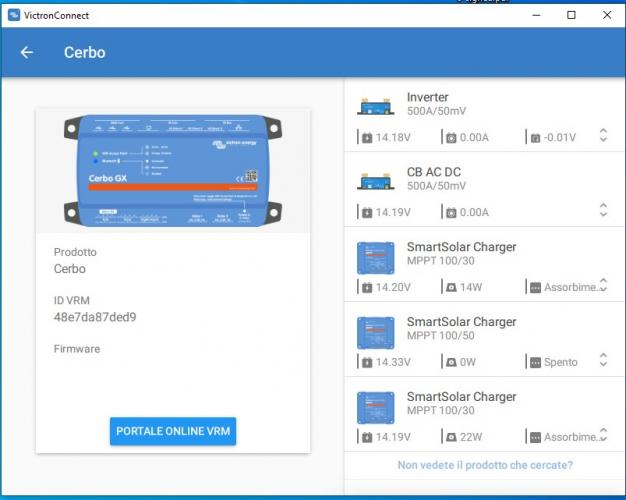
Task: Click the solar power icon beside 14W
Action: point(451,287)
